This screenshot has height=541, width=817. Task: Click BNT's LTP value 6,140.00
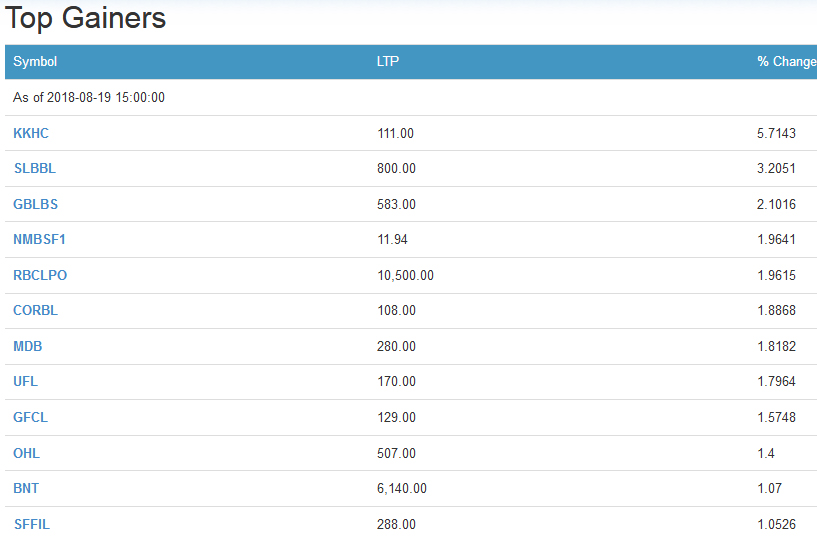[x=402, y=488]
